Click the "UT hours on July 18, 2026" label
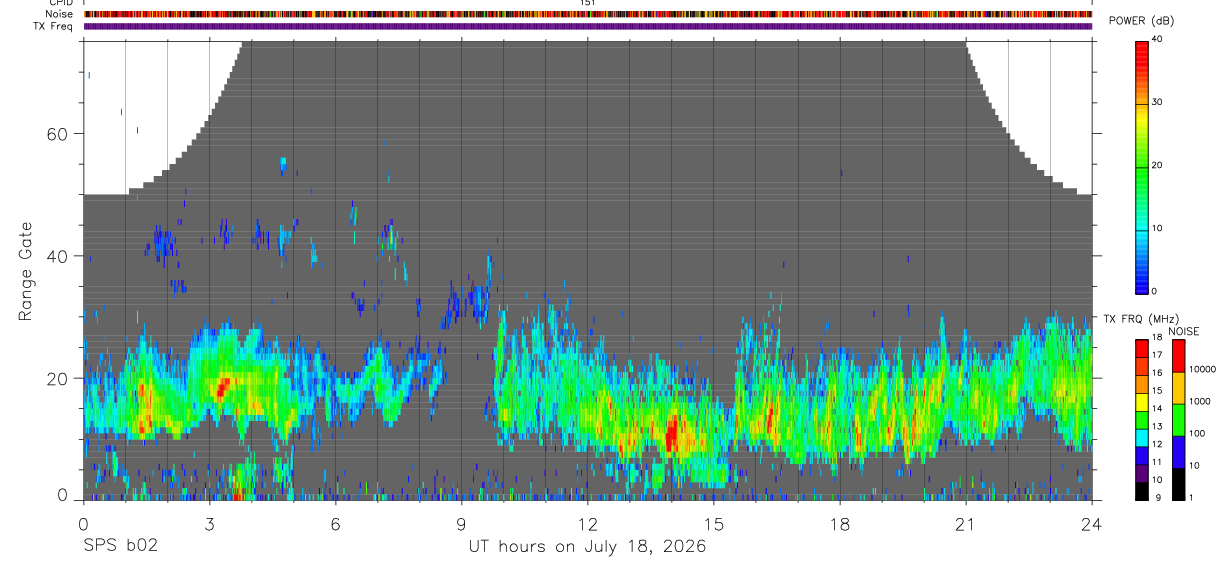This screenshot has width=1228, height=567. 588,547
